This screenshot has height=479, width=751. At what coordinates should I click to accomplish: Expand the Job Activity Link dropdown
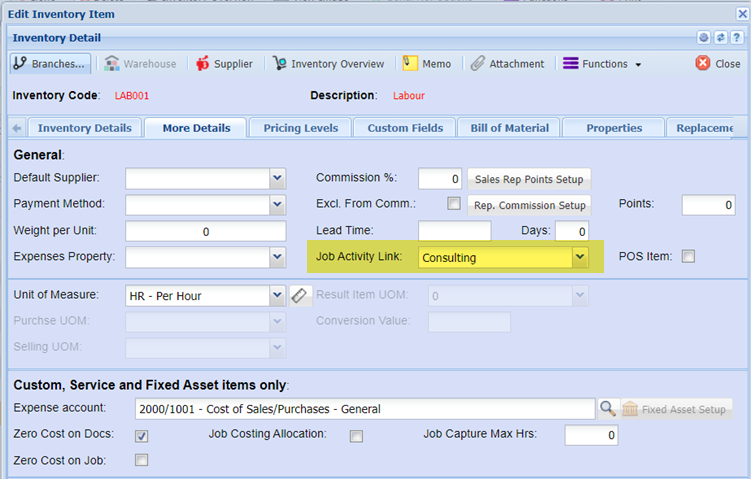click(x=579, y=258)
